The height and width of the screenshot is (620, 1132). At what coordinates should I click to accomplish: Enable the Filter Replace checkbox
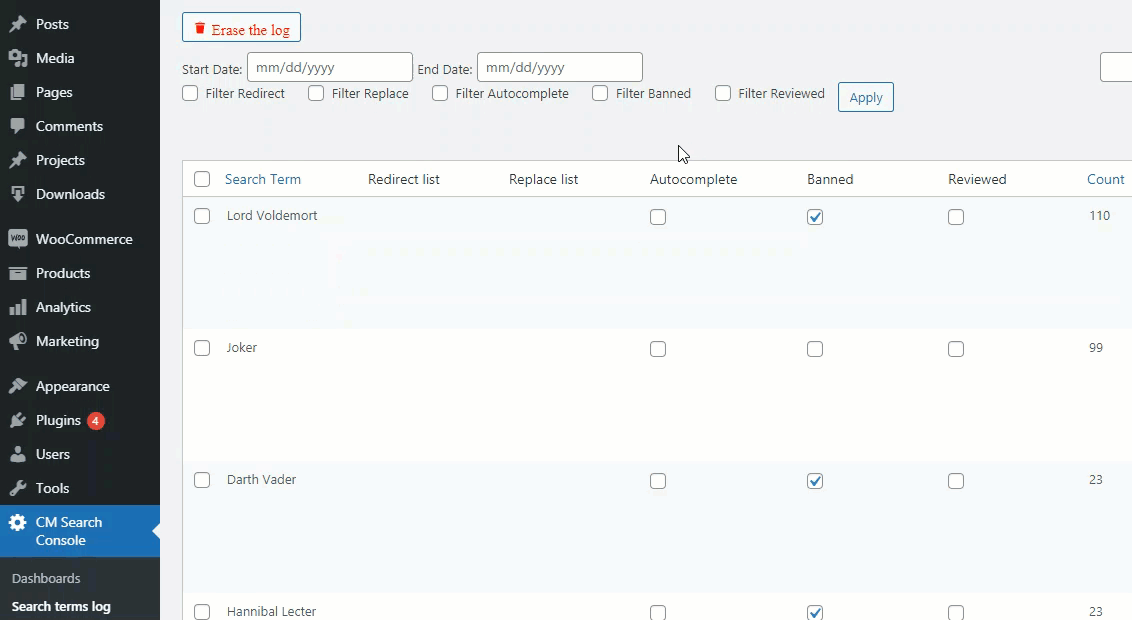(x=316, y=93)
